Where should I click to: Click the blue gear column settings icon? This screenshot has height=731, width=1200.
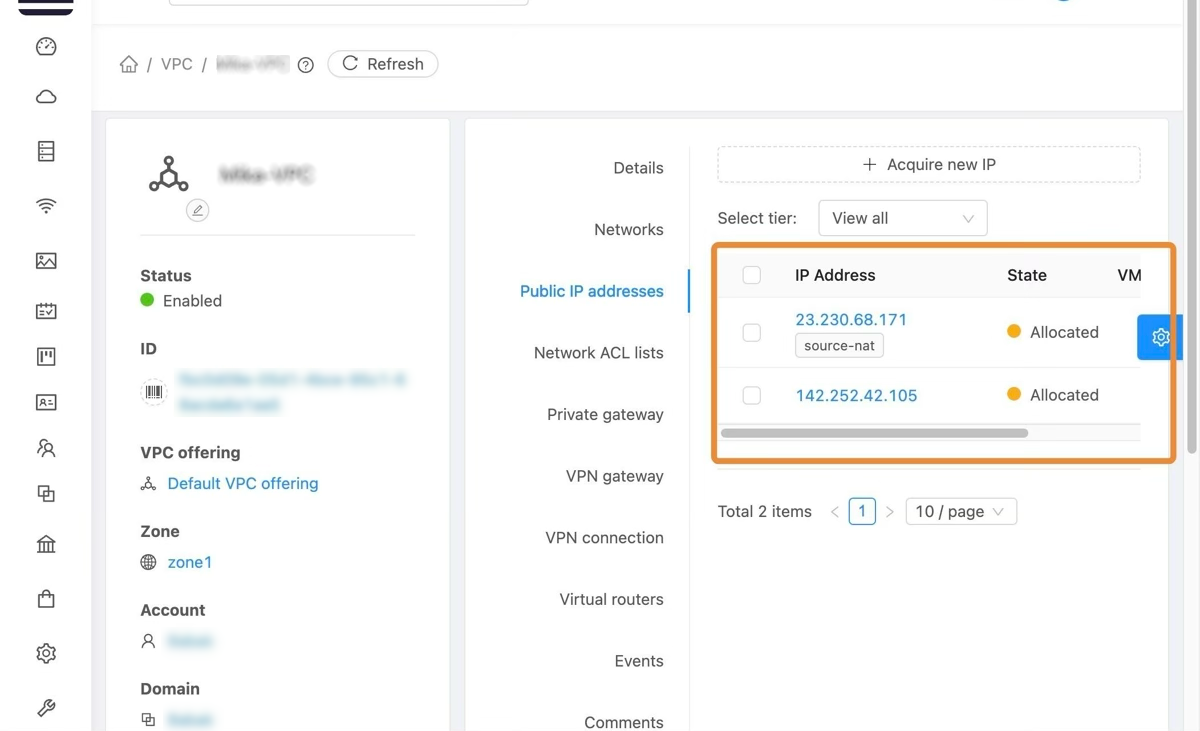[1159, 337]
